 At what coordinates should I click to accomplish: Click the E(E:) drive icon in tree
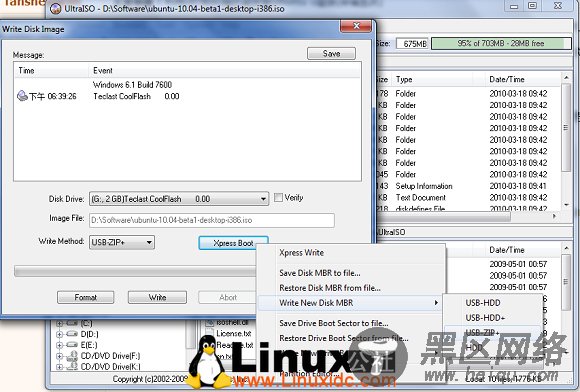pos(72,345)
